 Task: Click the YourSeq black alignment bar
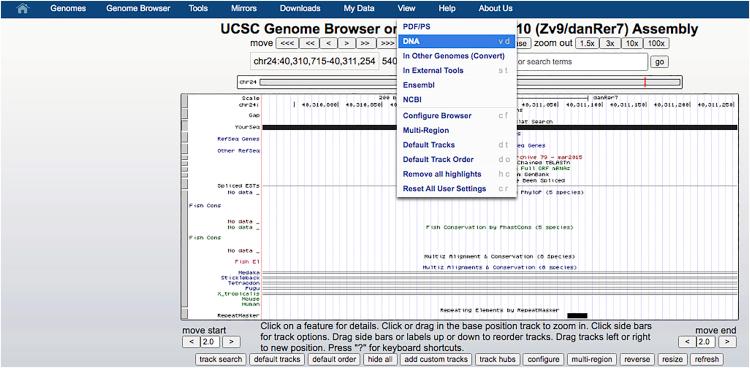point(499,127)
